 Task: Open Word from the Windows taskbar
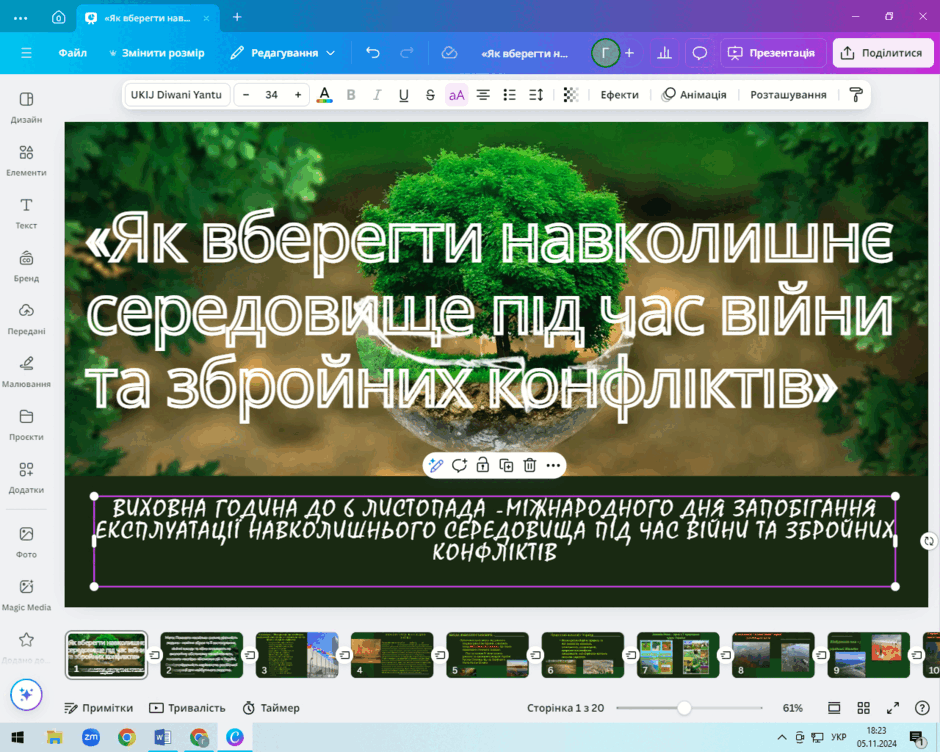click(x=162, y=737)
